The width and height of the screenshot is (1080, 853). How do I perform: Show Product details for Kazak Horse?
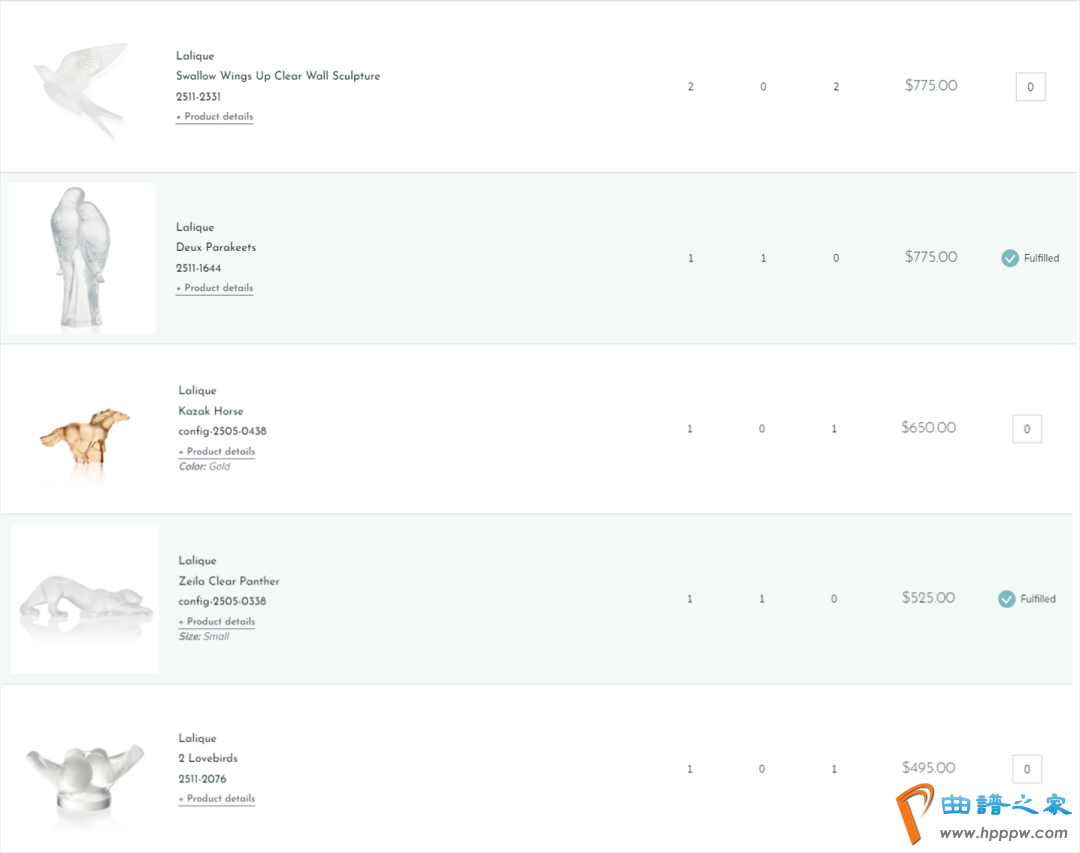click(217, 452)
